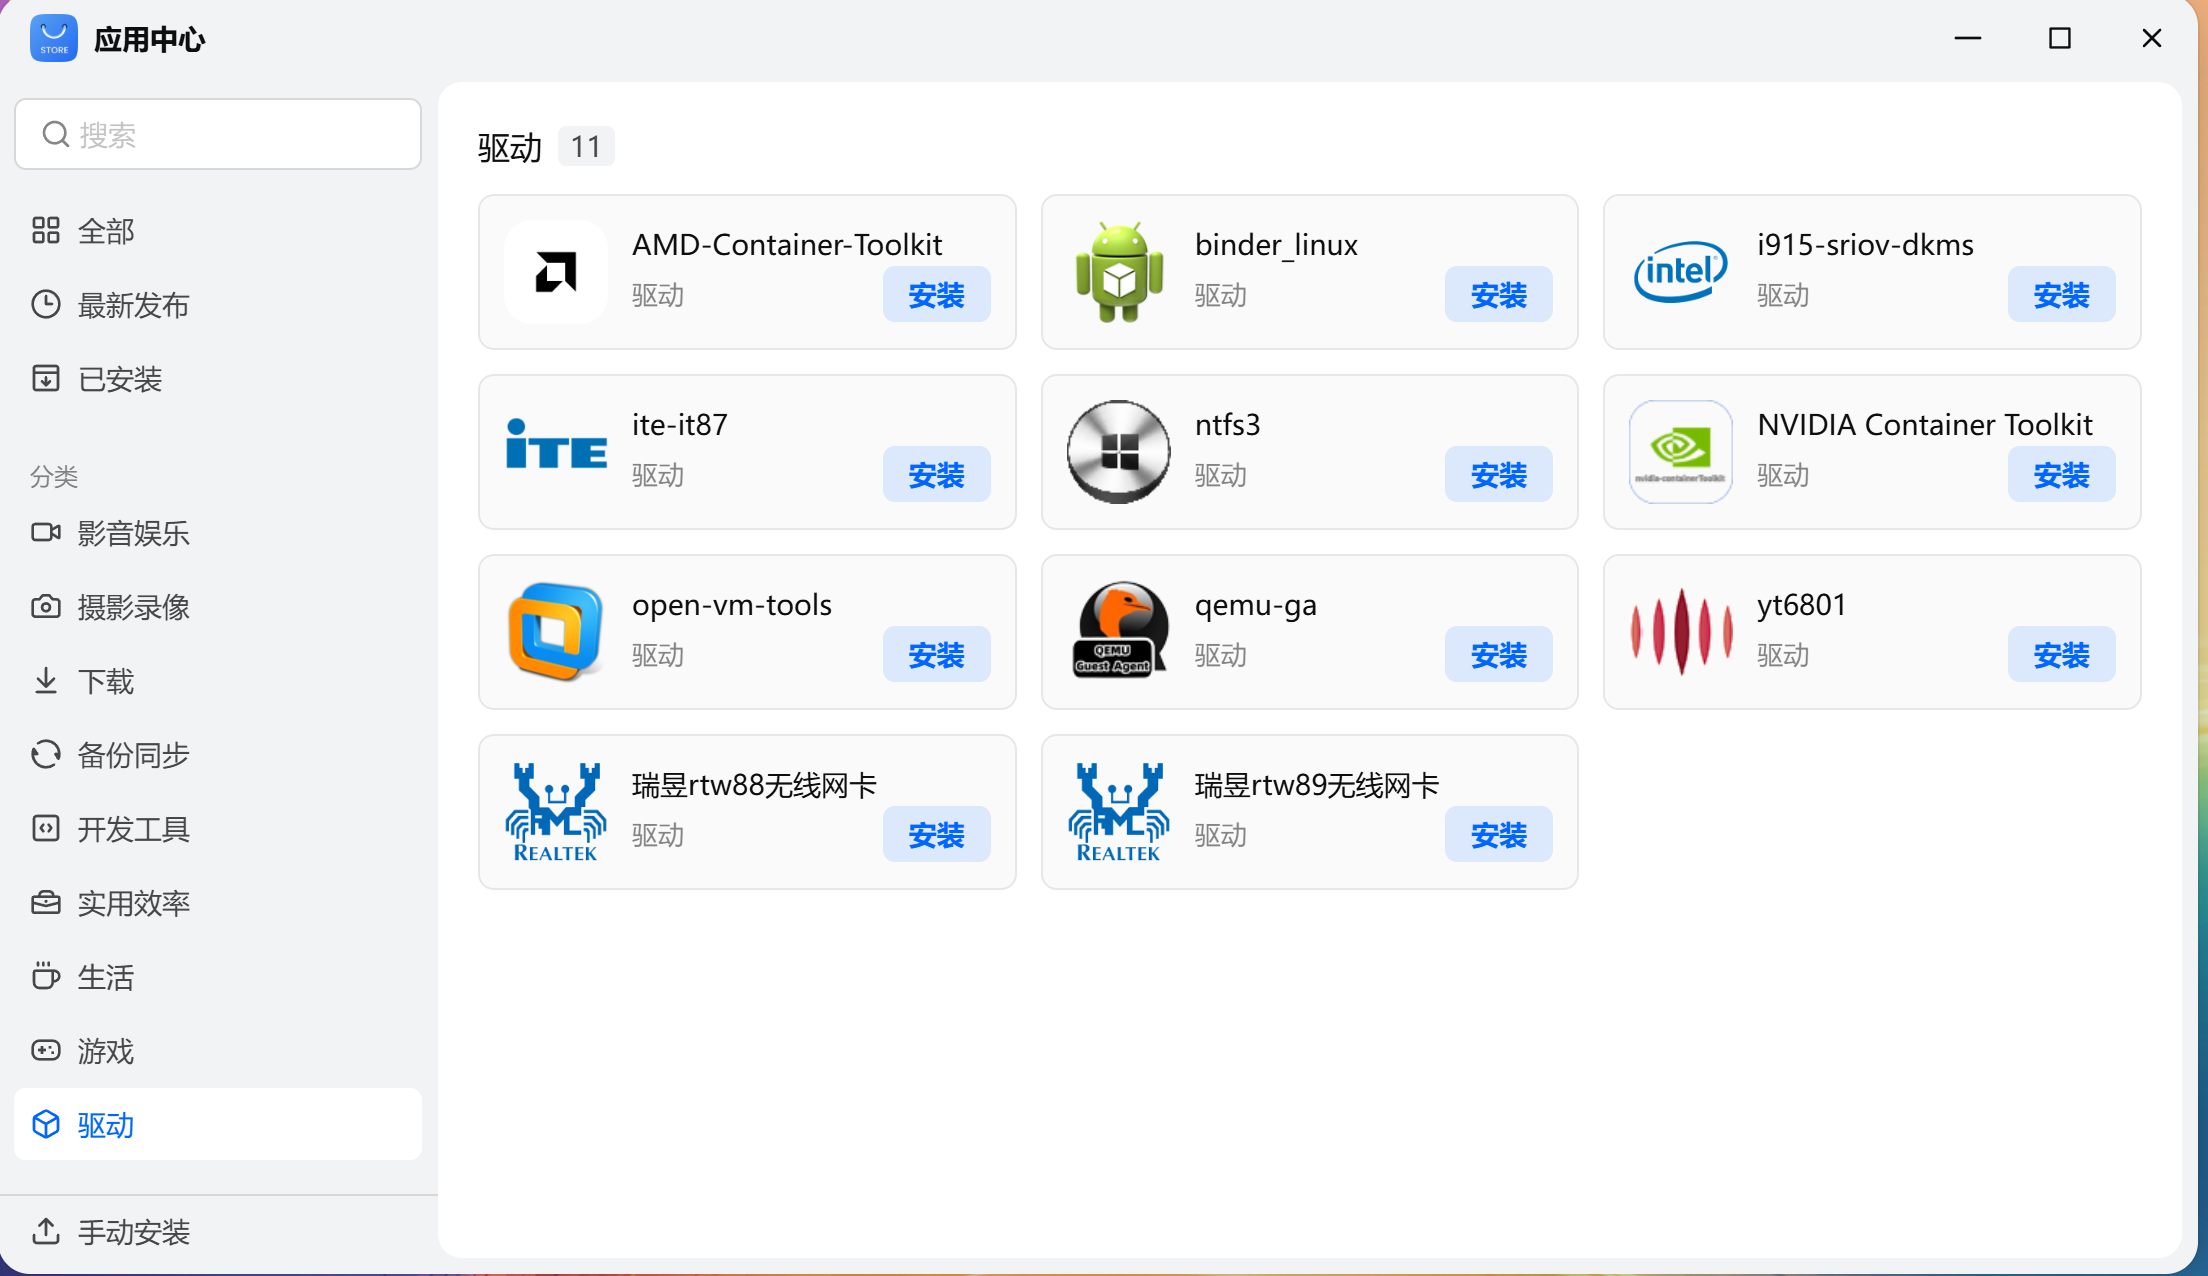Click the camera icon beside 摄影录像
2208x1276 pixels.
click(46, 607)
